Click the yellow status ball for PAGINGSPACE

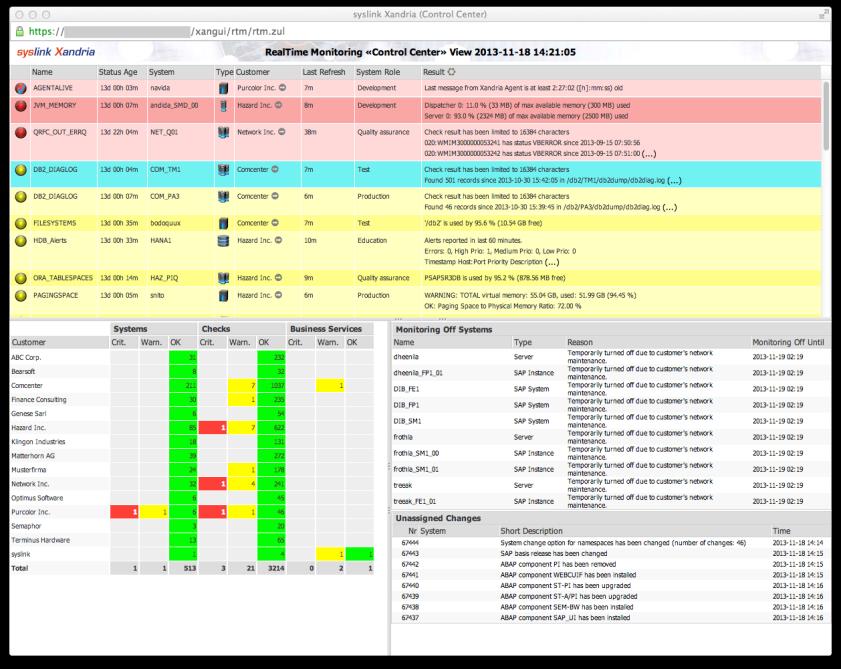(x=21, y=296)
